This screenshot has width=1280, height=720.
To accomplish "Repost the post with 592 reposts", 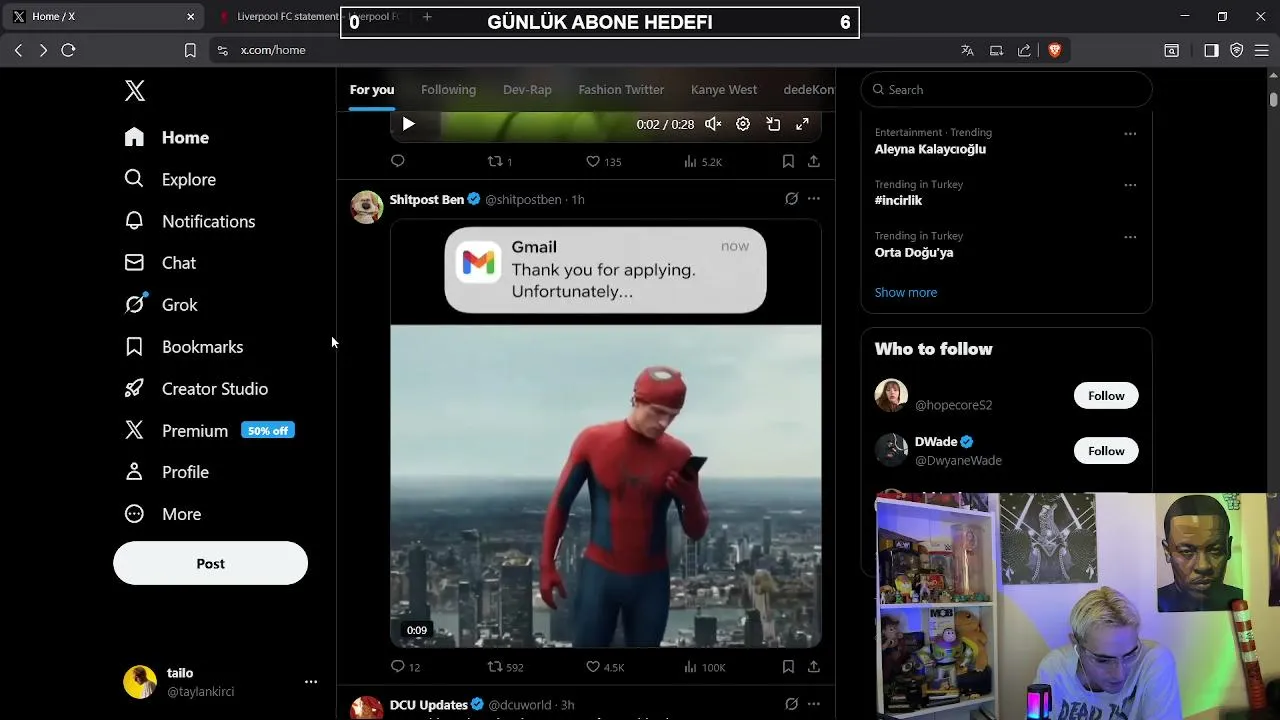I will 505,667.
